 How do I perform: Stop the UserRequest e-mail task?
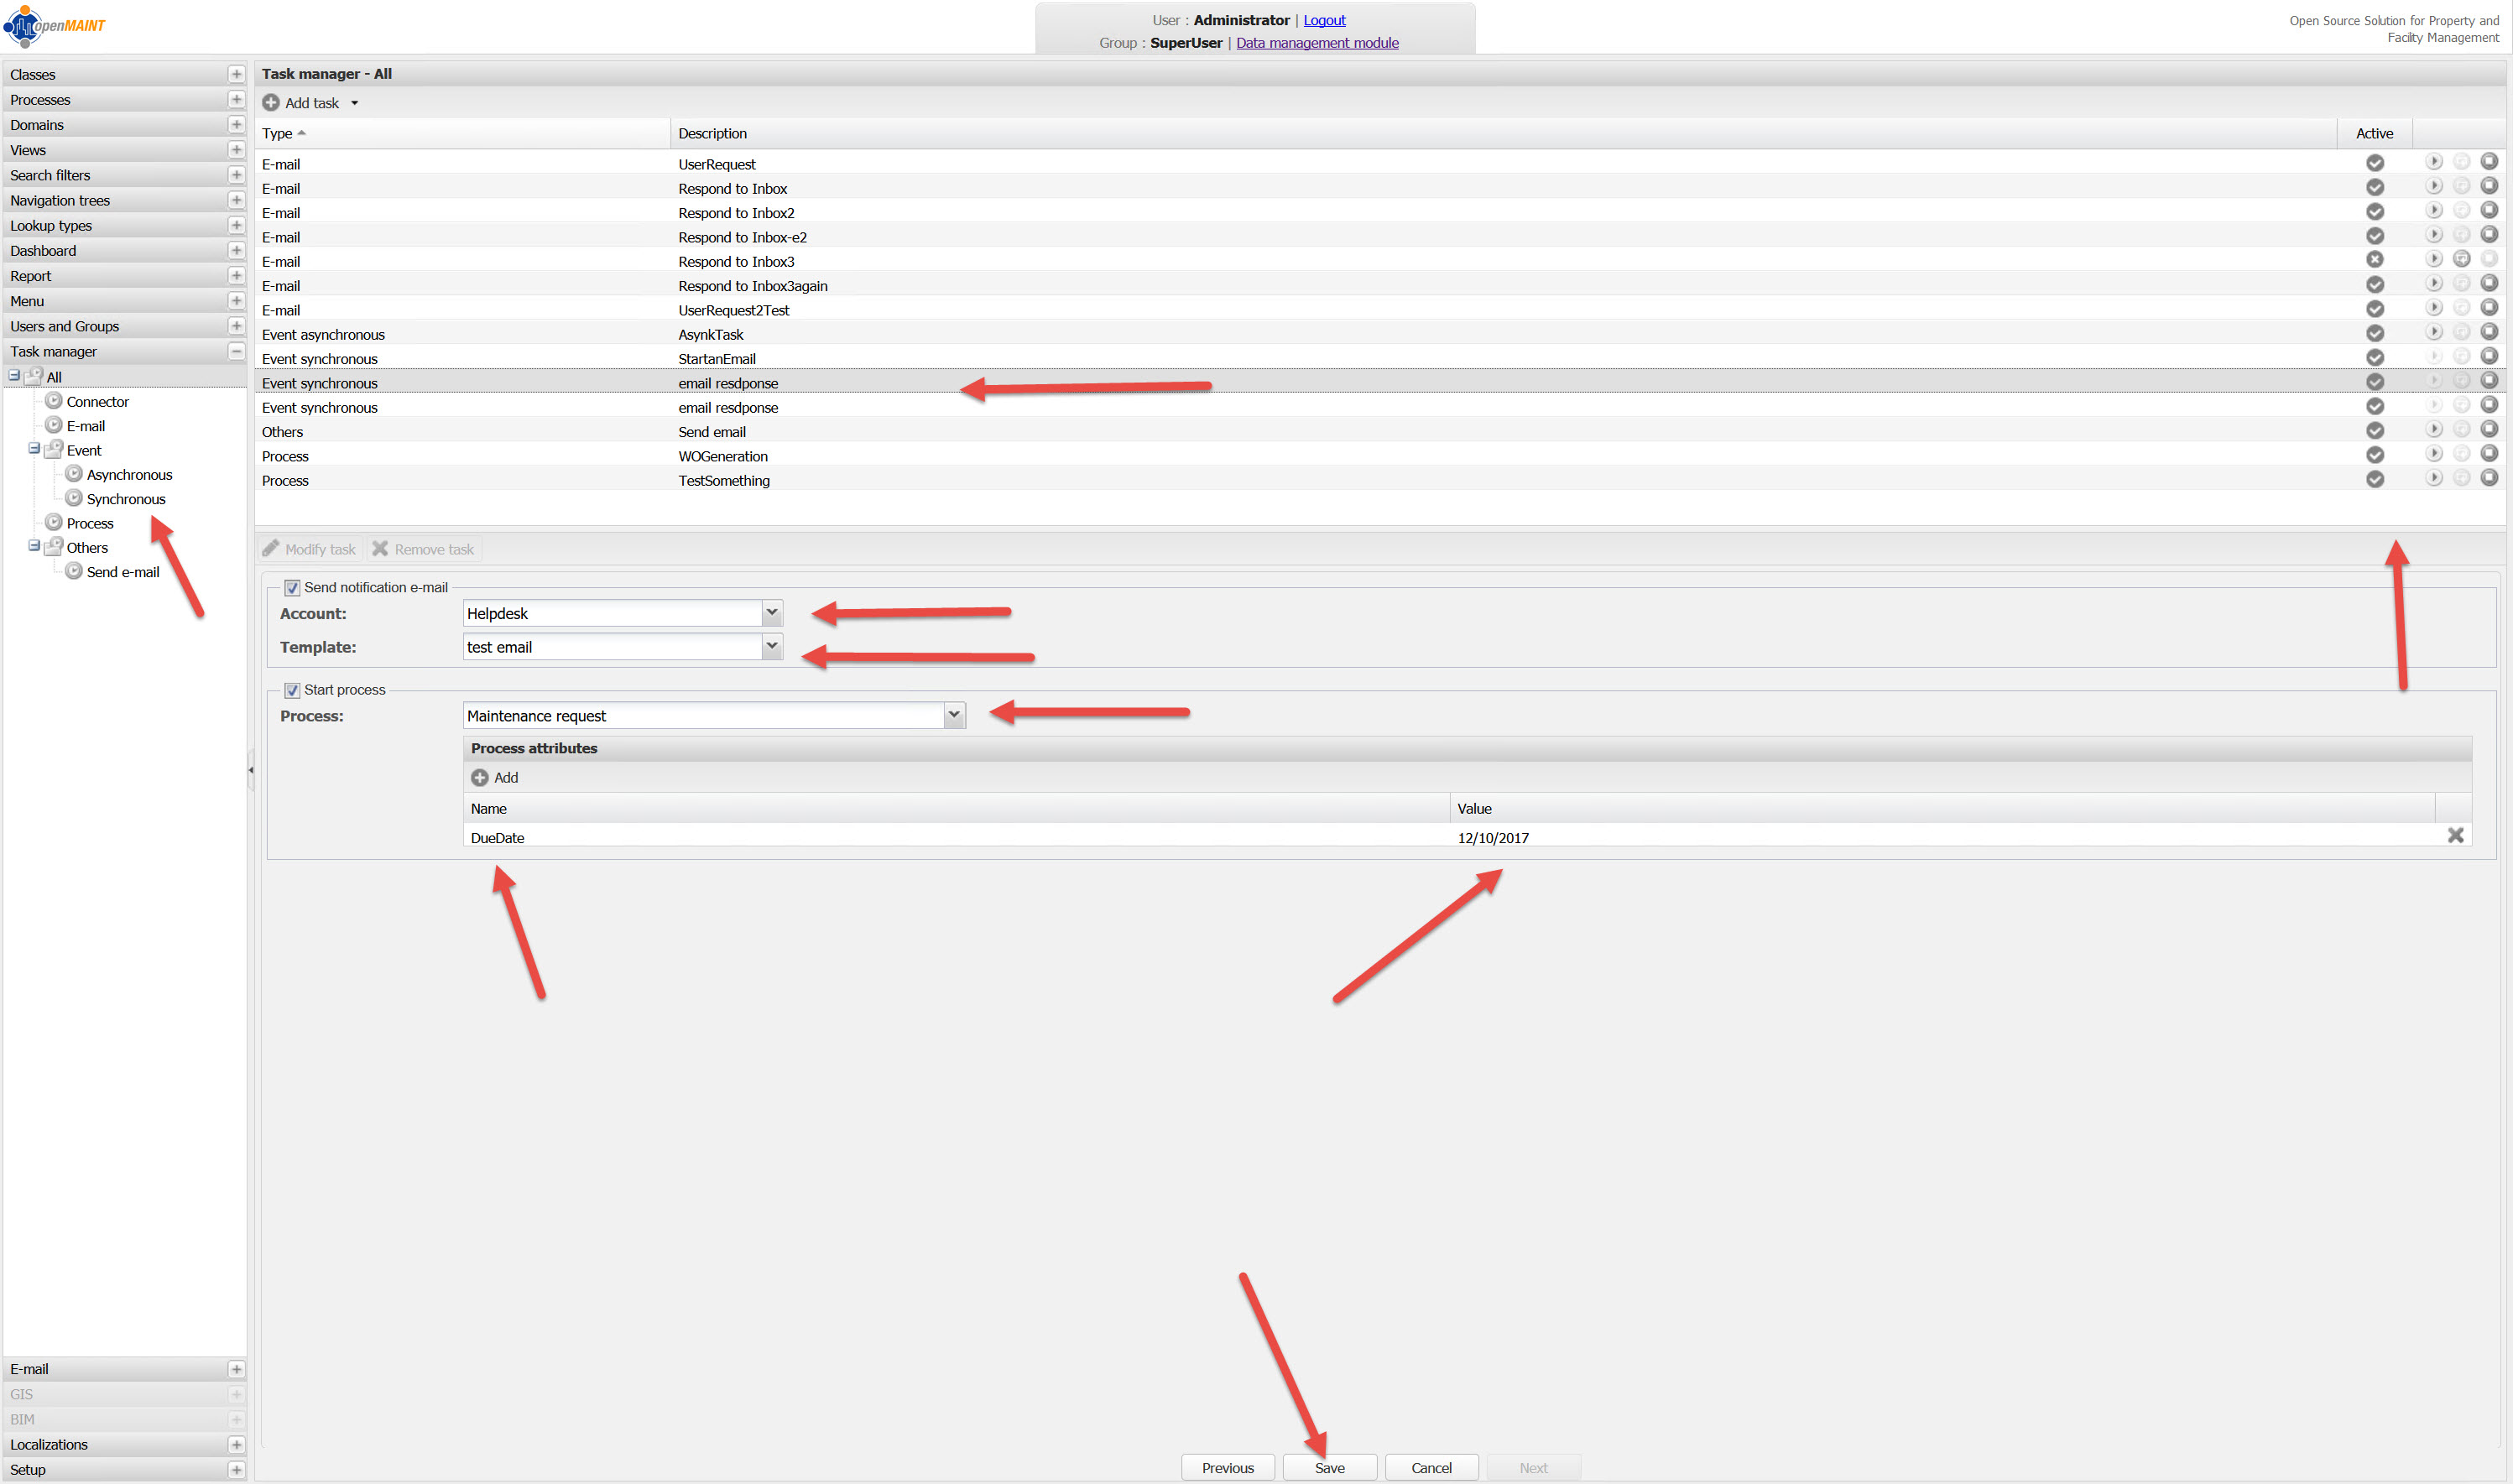tap(2489, 162)
